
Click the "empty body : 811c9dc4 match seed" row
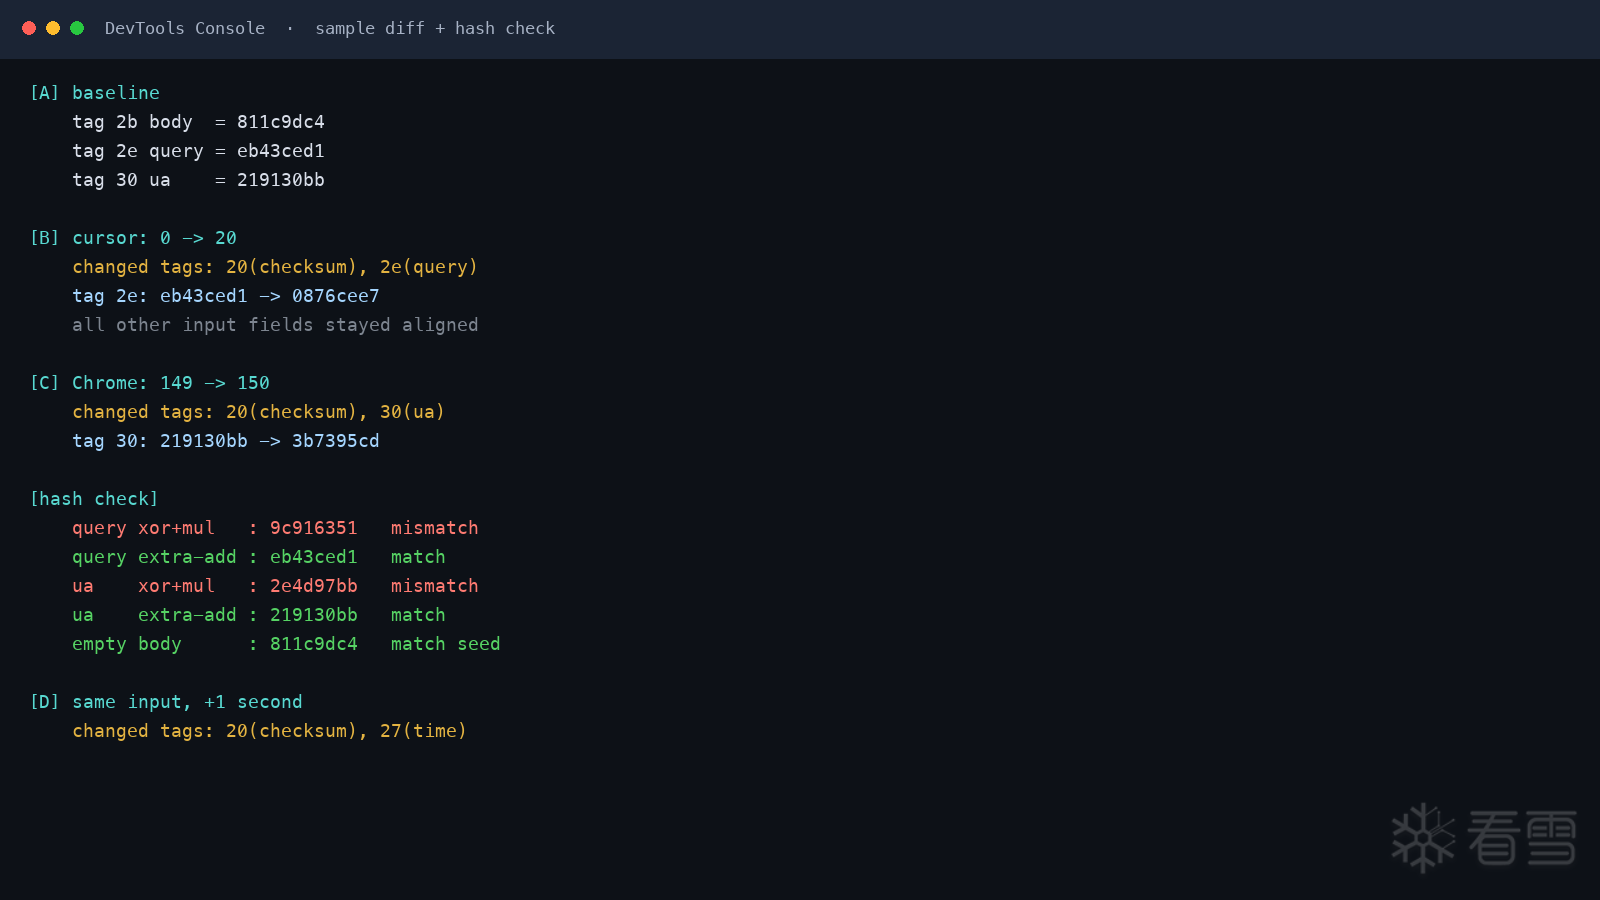286,644
